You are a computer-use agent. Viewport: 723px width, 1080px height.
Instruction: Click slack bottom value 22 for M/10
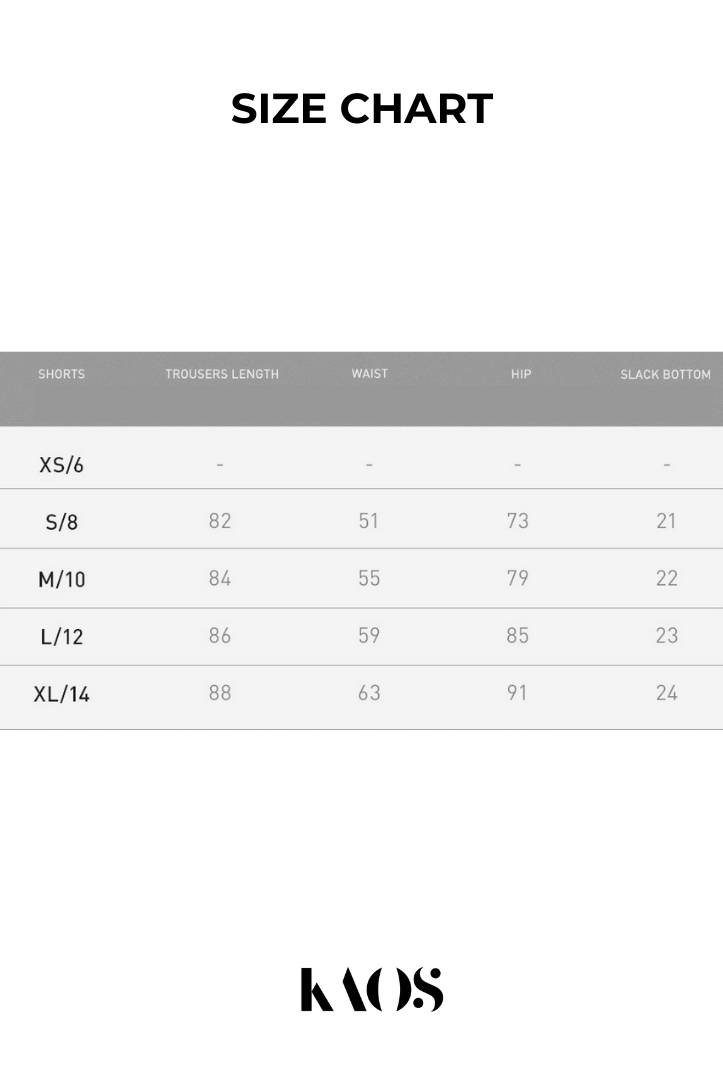(667, 578)
